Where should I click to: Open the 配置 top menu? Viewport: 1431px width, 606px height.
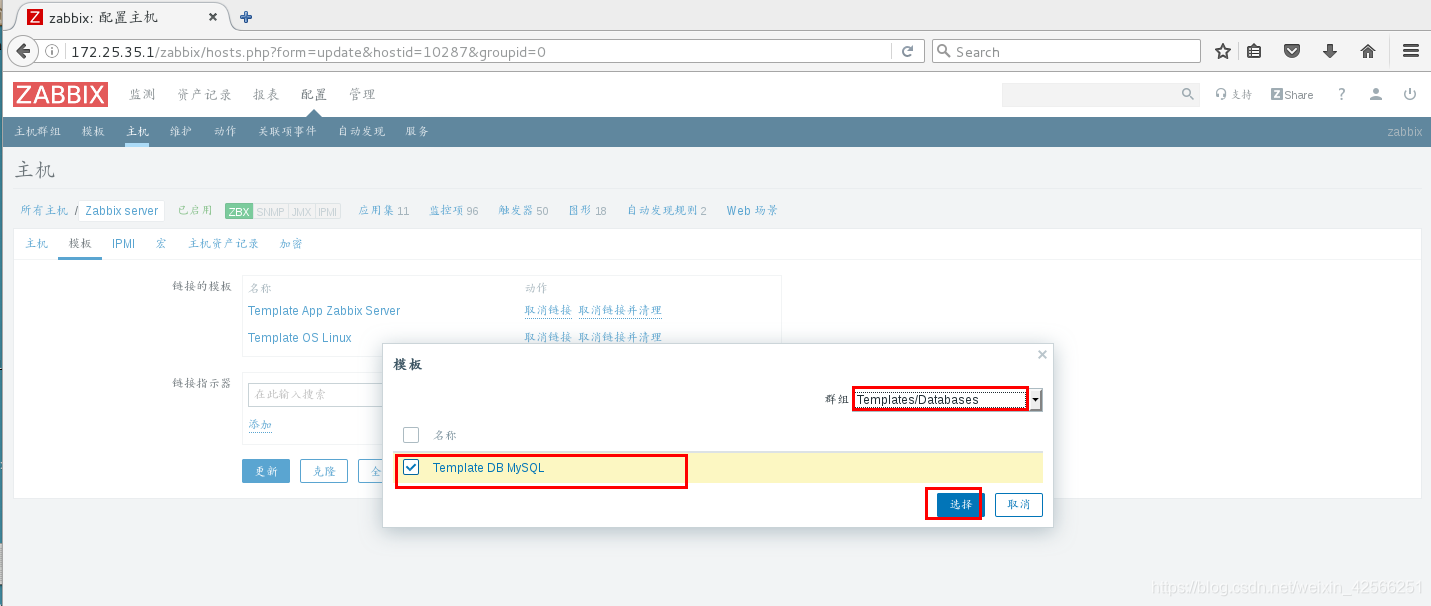pos(314,94)
